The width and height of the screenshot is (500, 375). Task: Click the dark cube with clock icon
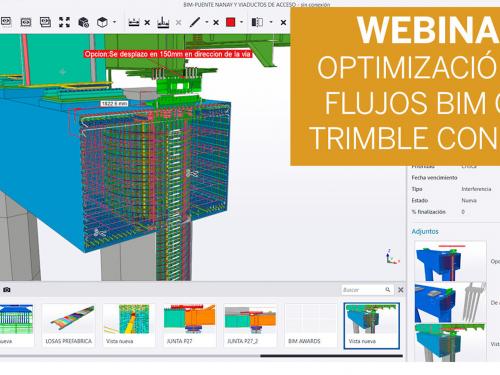coord(83,22)
